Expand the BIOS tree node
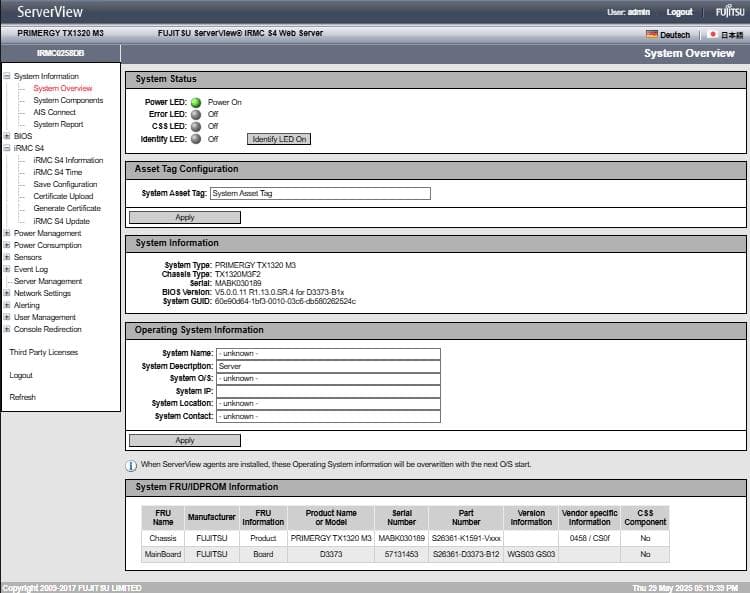The width and height of the screenshot is (750, 593). click(7, 136)
